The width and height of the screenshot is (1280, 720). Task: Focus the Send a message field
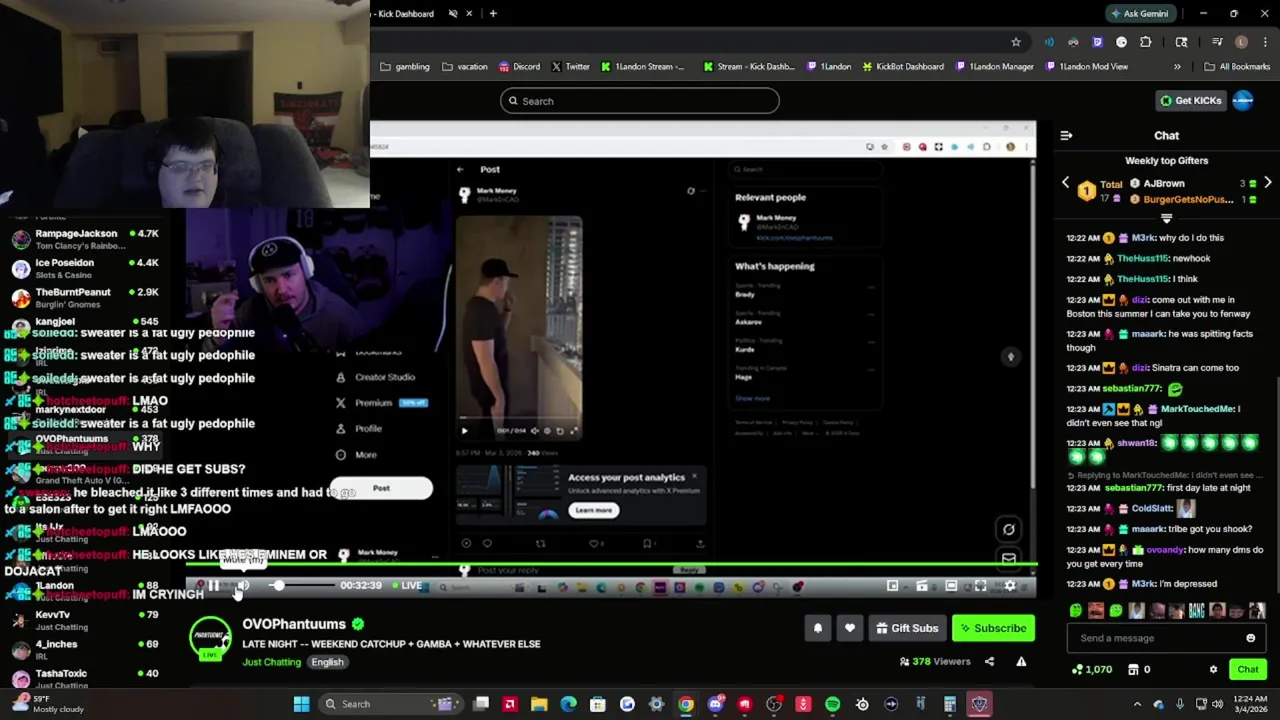click(1166, 638)
